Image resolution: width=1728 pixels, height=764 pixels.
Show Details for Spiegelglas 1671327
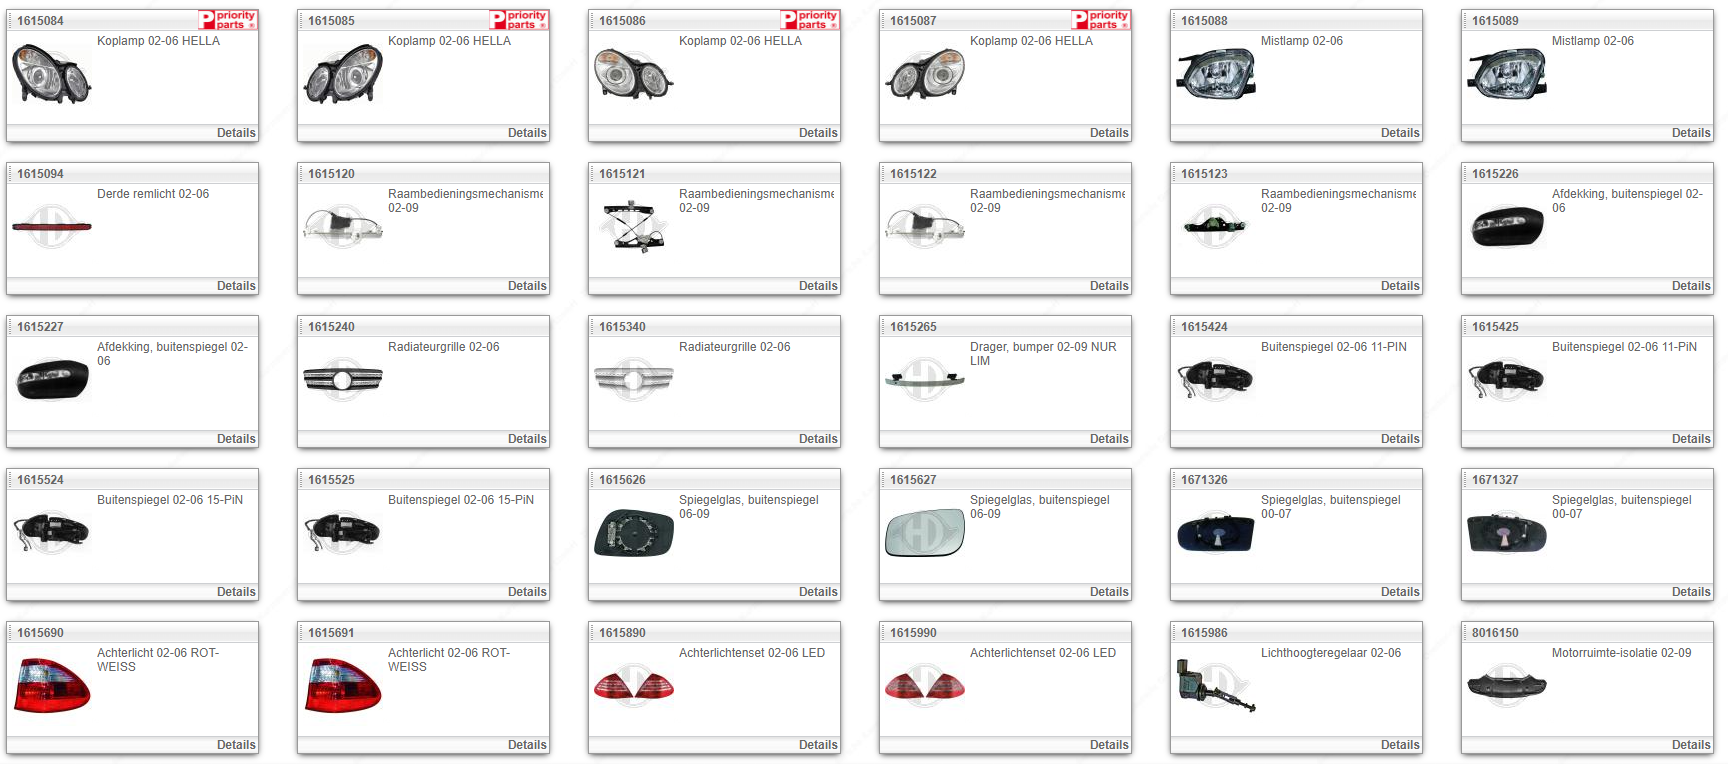click(1691, 592)
